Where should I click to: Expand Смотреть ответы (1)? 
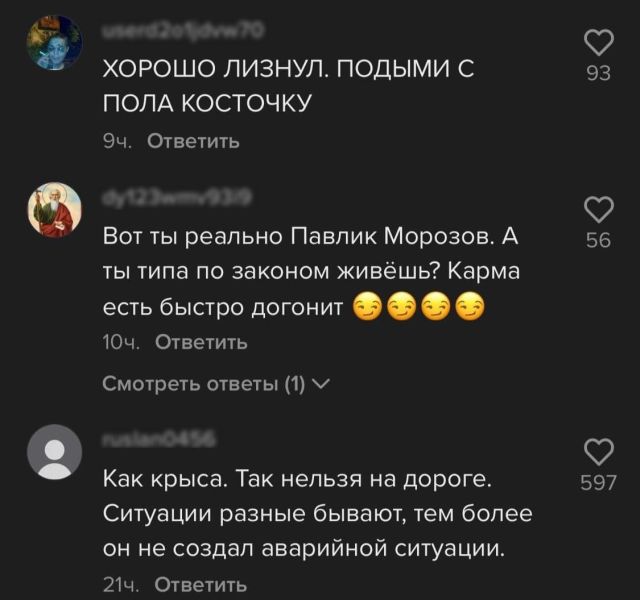pos(216,384)
